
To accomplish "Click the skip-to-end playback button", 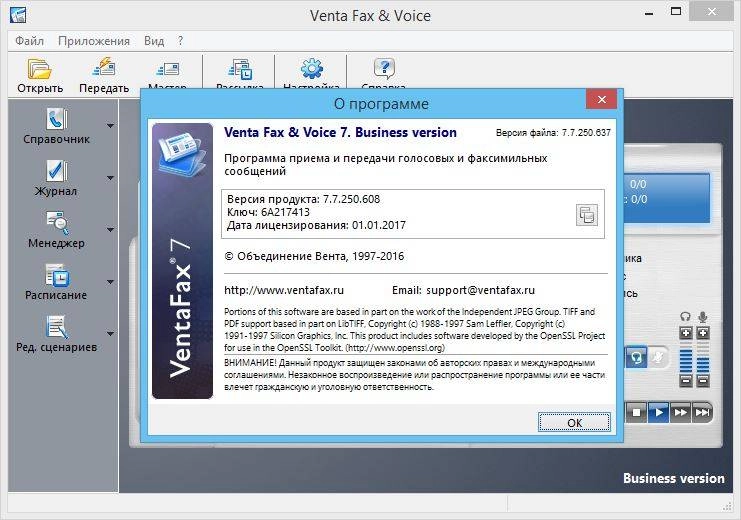I will pos(702,413).
